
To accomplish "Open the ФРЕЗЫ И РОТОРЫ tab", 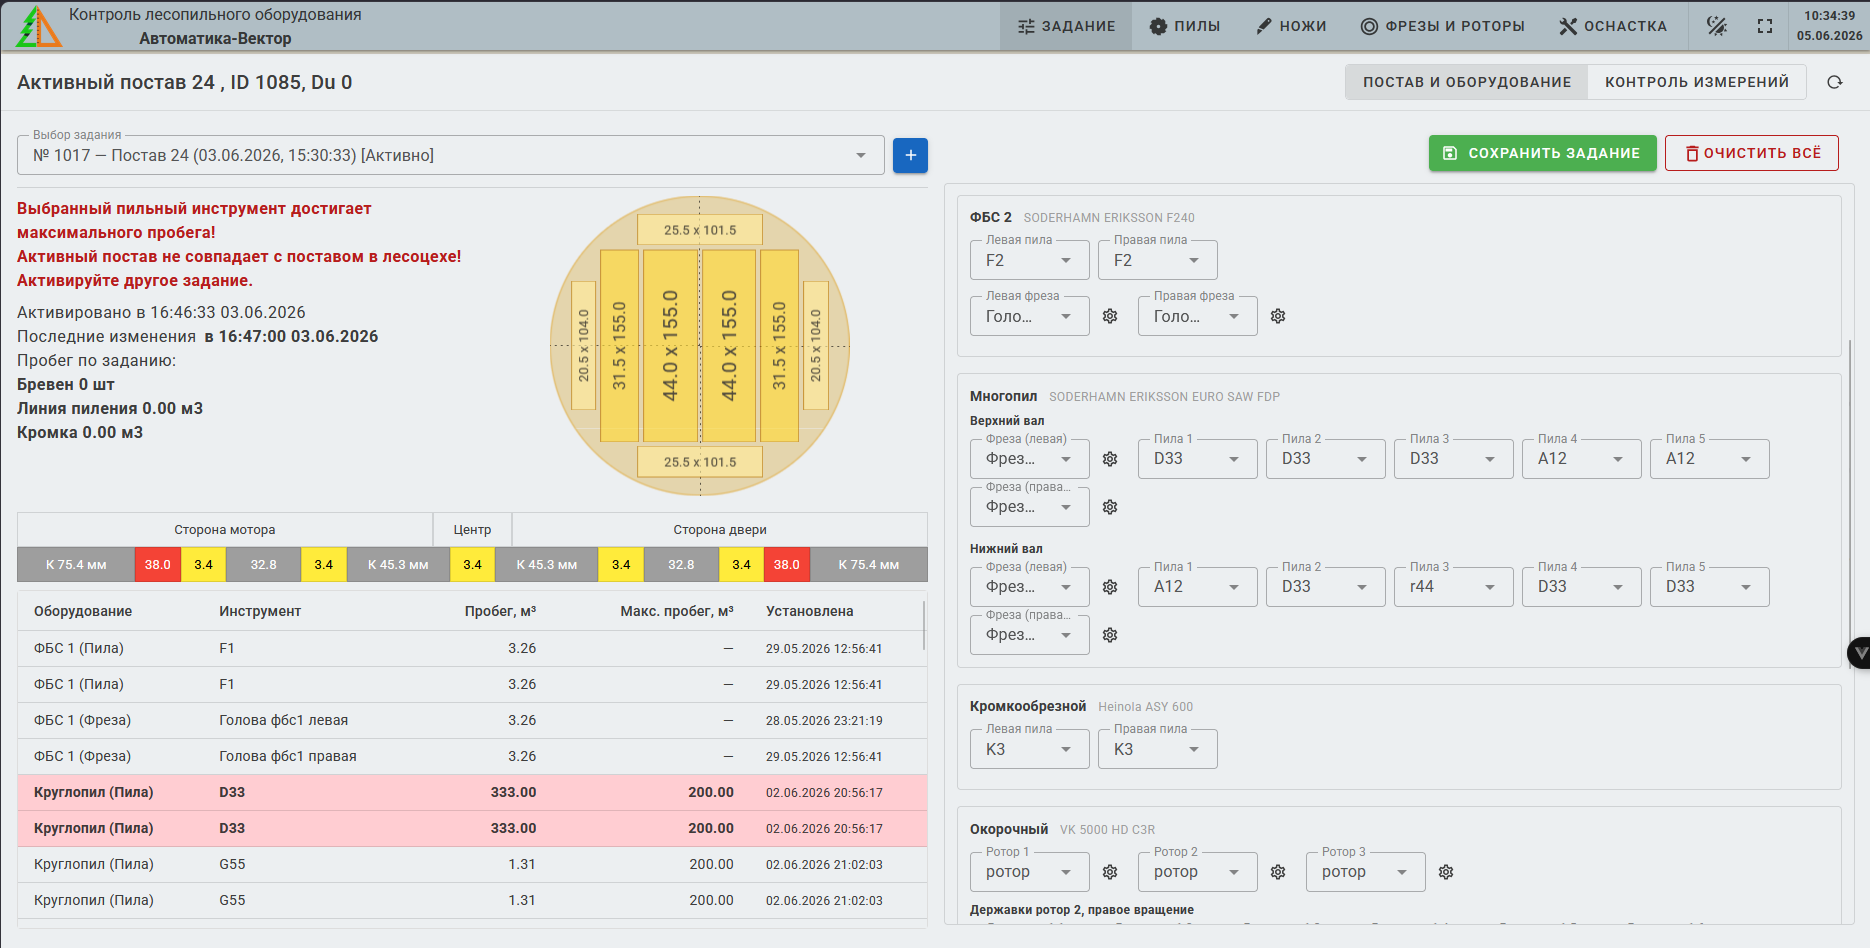I will 1443,26.
